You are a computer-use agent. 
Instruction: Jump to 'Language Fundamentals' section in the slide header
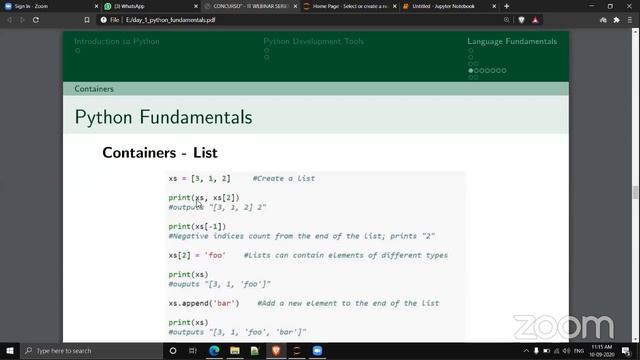click(x=512, y=41)
